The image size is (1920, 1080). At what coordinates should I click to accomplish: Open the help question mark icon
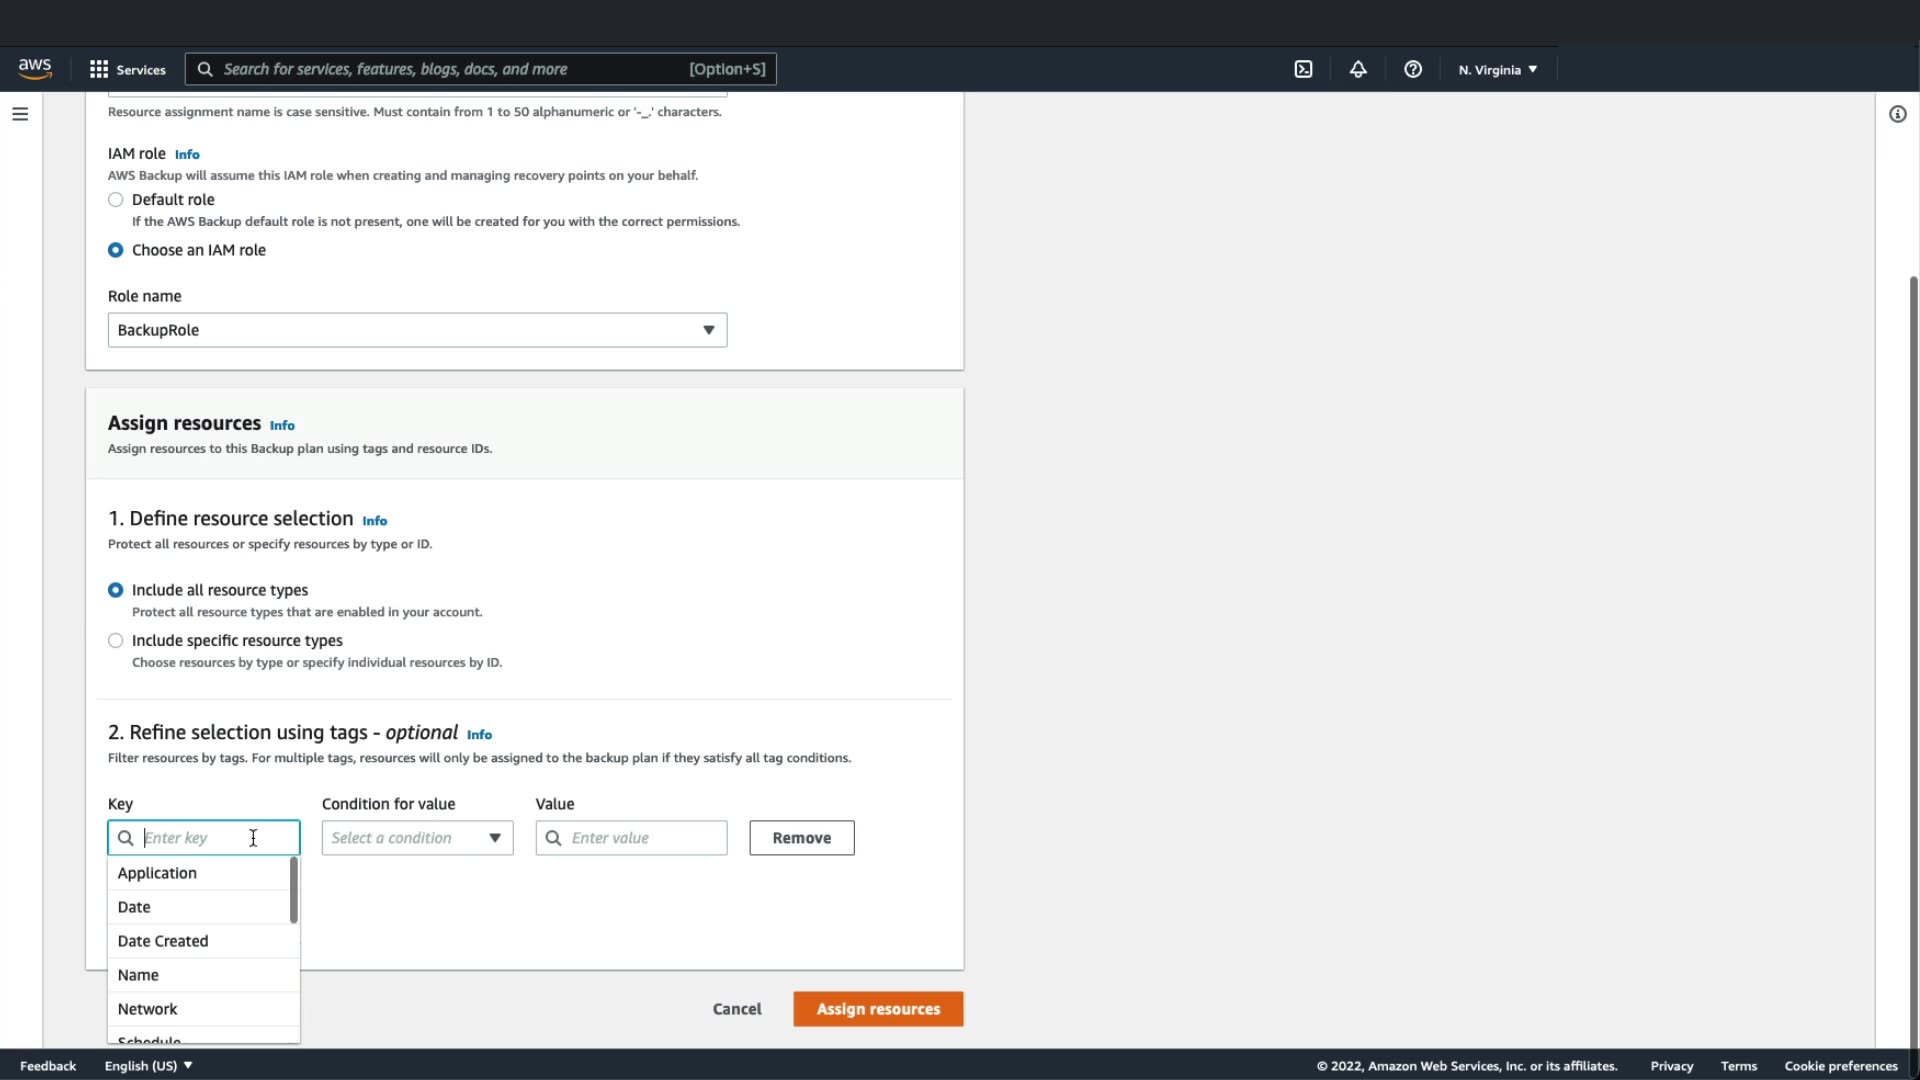(1412, 69)
